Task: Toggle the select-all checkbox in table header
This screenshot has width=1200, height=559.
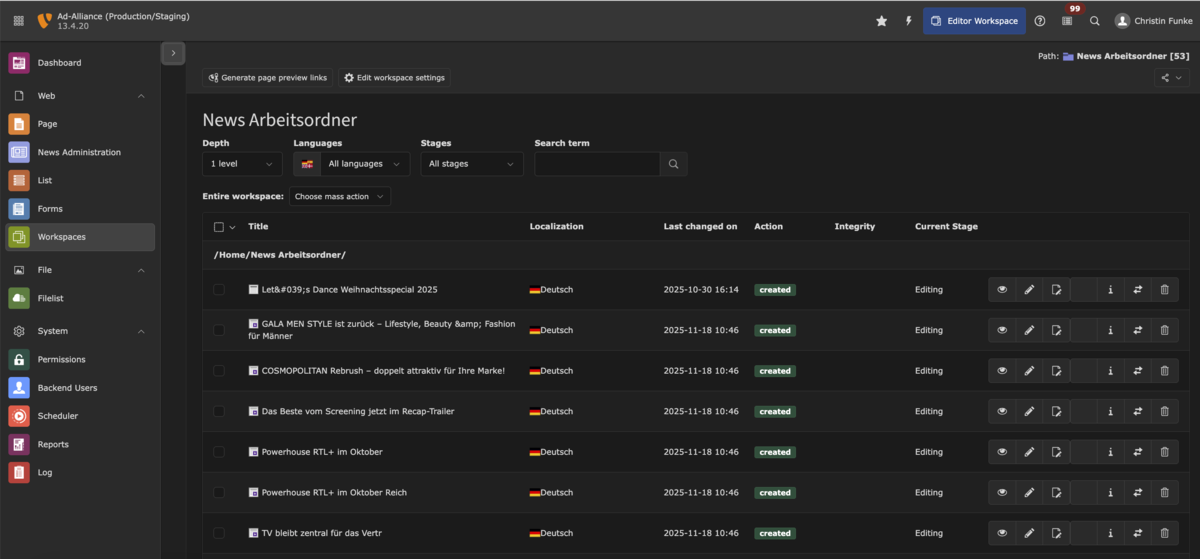Action: 219,227
